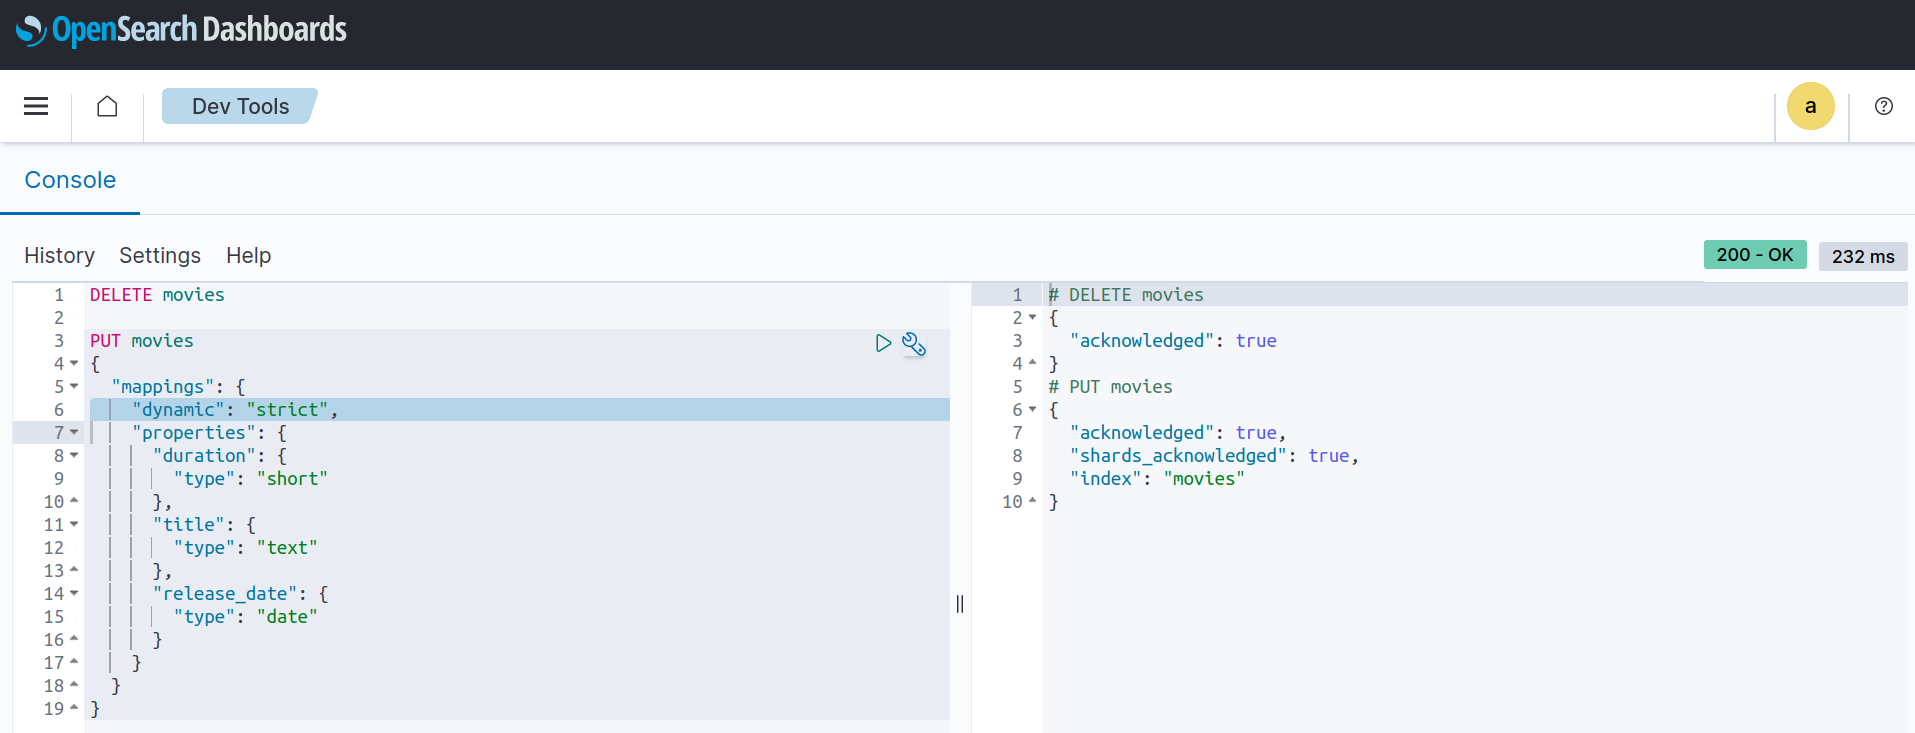Click "index": "movies" in output
Image resolution: width=1915 pixels, height=733 pixels.
coord(1157,479)
